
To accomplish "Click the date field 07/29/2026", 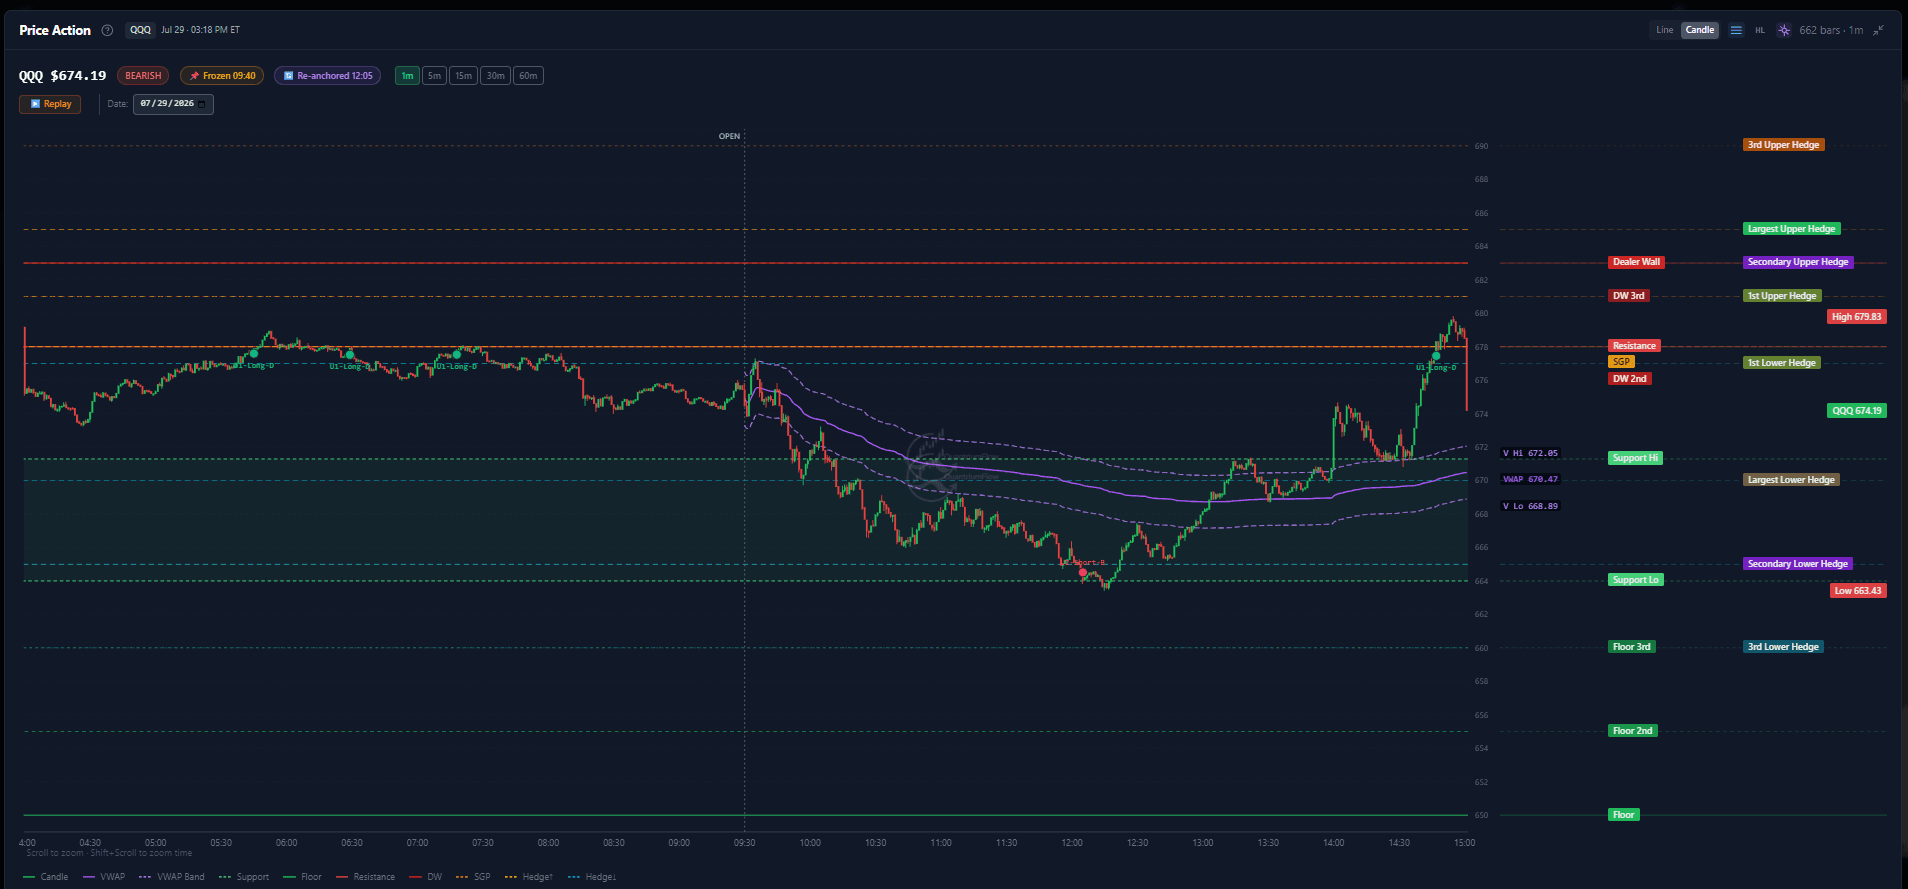I will point(173,104).
